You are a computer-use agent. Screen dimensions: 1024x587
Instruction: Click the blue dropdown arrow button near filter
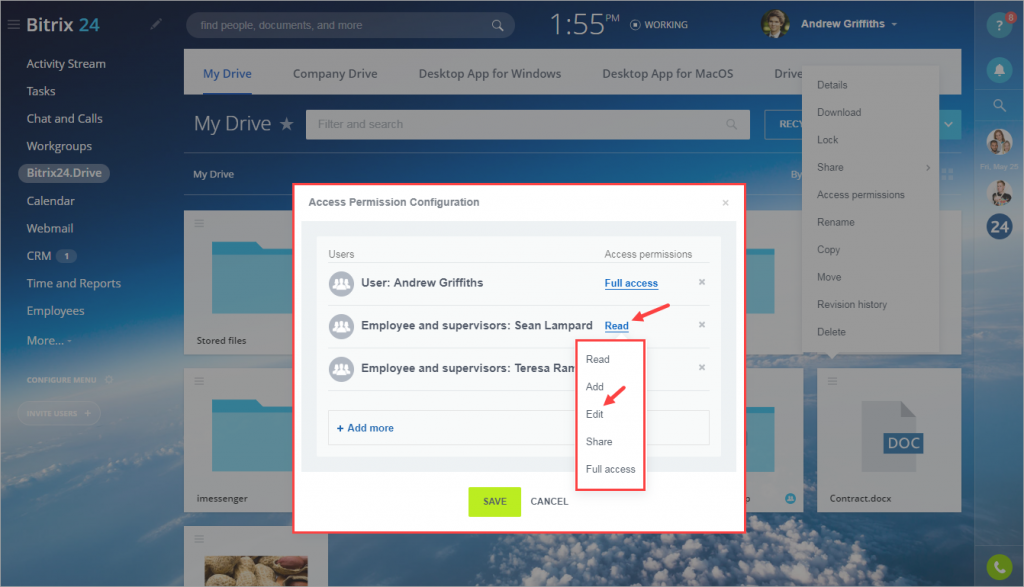(x=948, y=124)
